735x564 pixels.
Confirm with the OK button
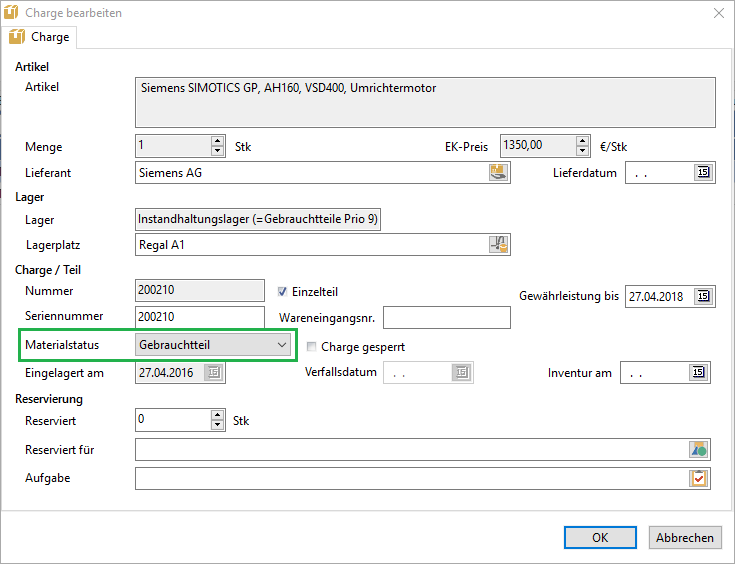click(600, 537)
